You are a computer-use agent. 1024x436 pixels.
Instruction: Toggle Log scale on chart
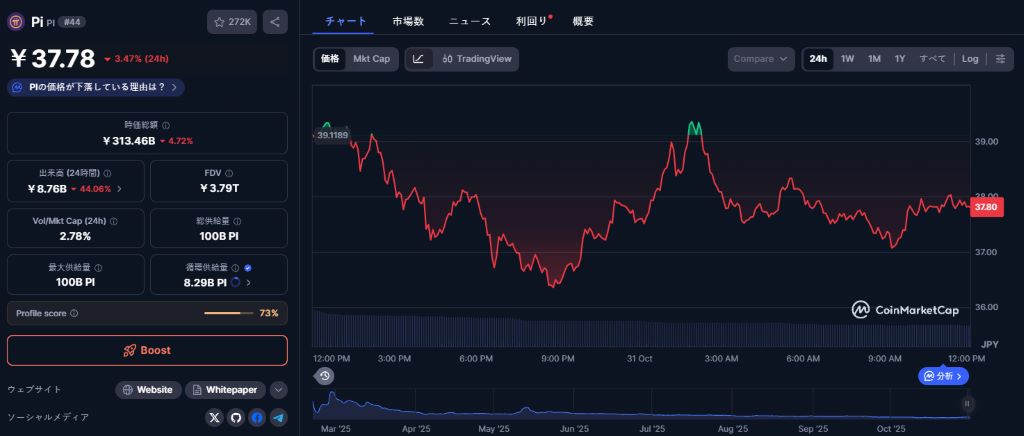point(970,59)
